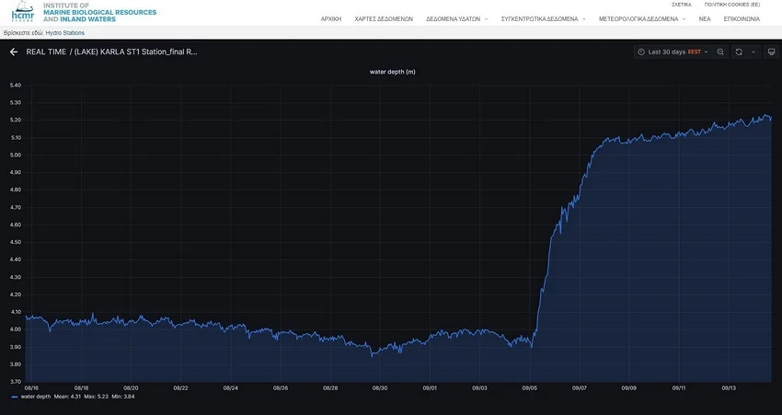Expand the refresh interval dropdown arrow

click(753, 52)
